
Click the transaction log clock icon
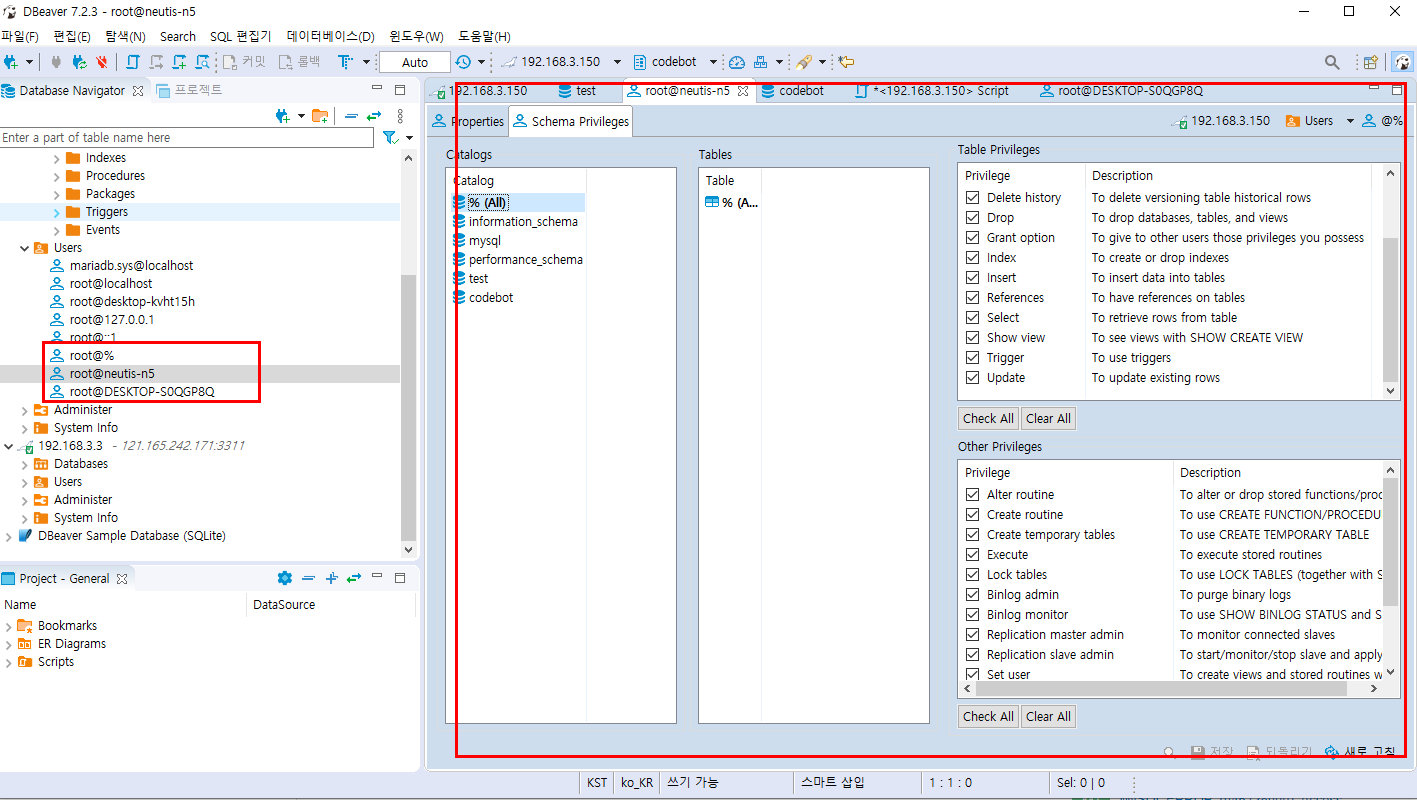463,62
